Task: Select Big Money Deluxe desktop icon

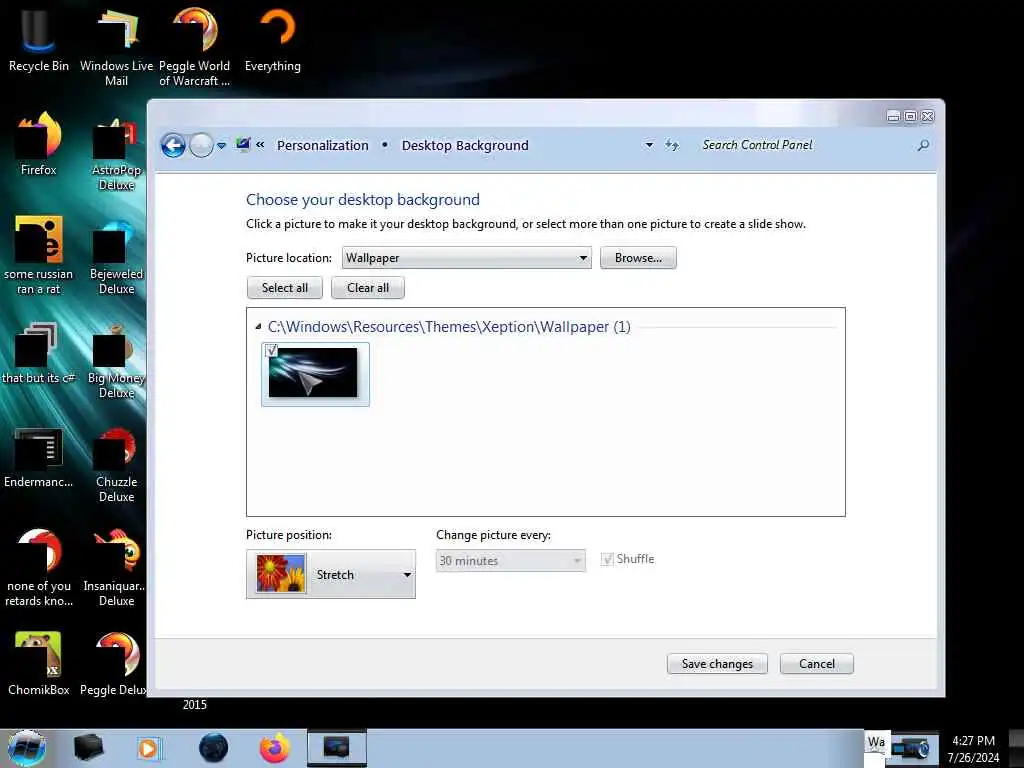Action: [116, 360]
